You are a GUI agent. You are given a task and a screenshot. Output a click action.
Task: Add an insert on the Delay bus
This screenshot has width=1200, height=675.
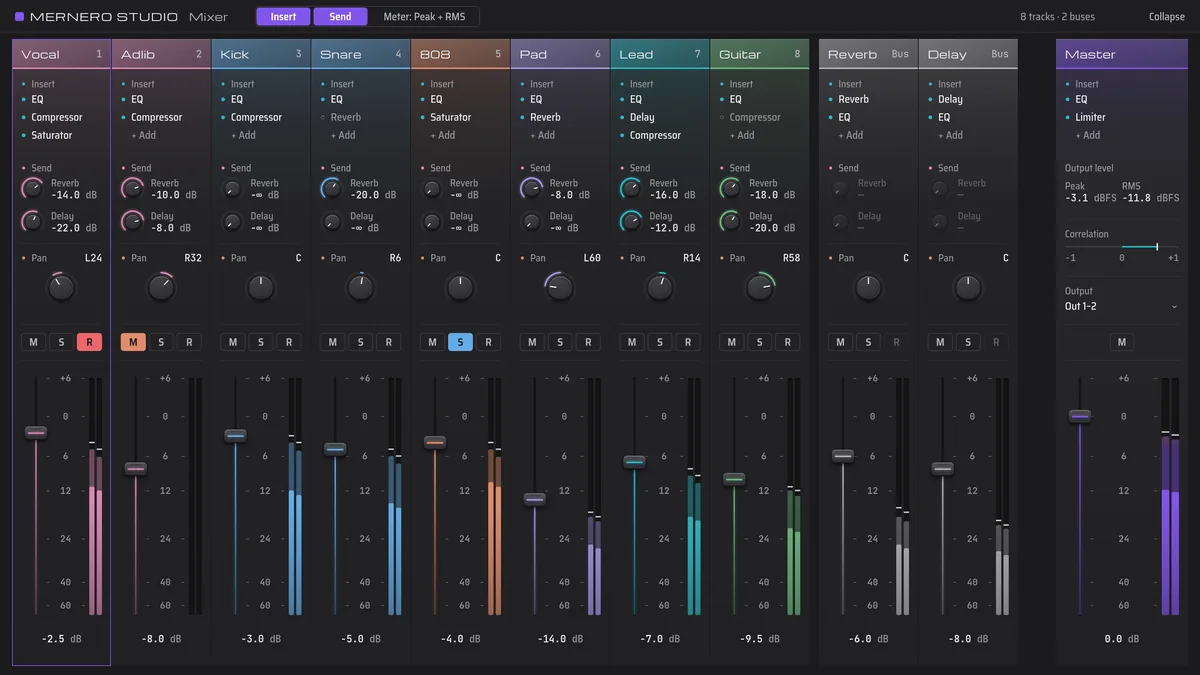(x=950, y=135)
